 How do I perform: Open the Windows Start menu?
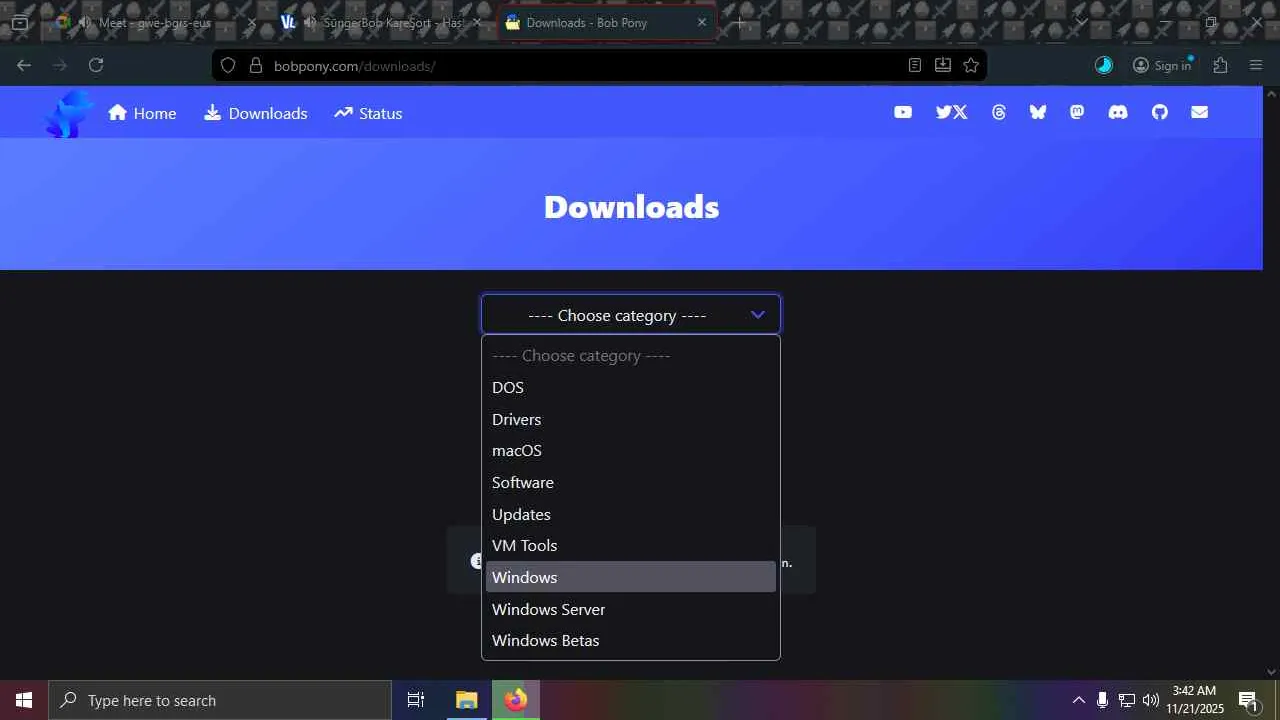point(24,700)
